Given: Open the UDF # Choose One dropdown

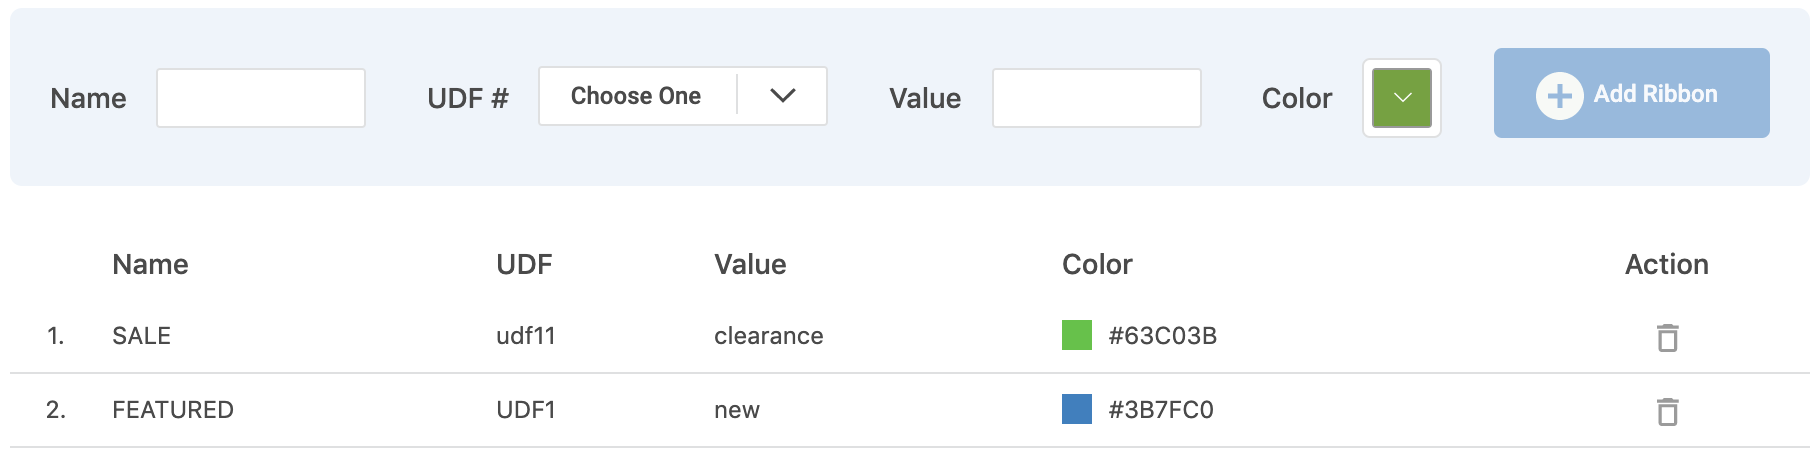Looking at the screenshot, I should coord(682,96).
